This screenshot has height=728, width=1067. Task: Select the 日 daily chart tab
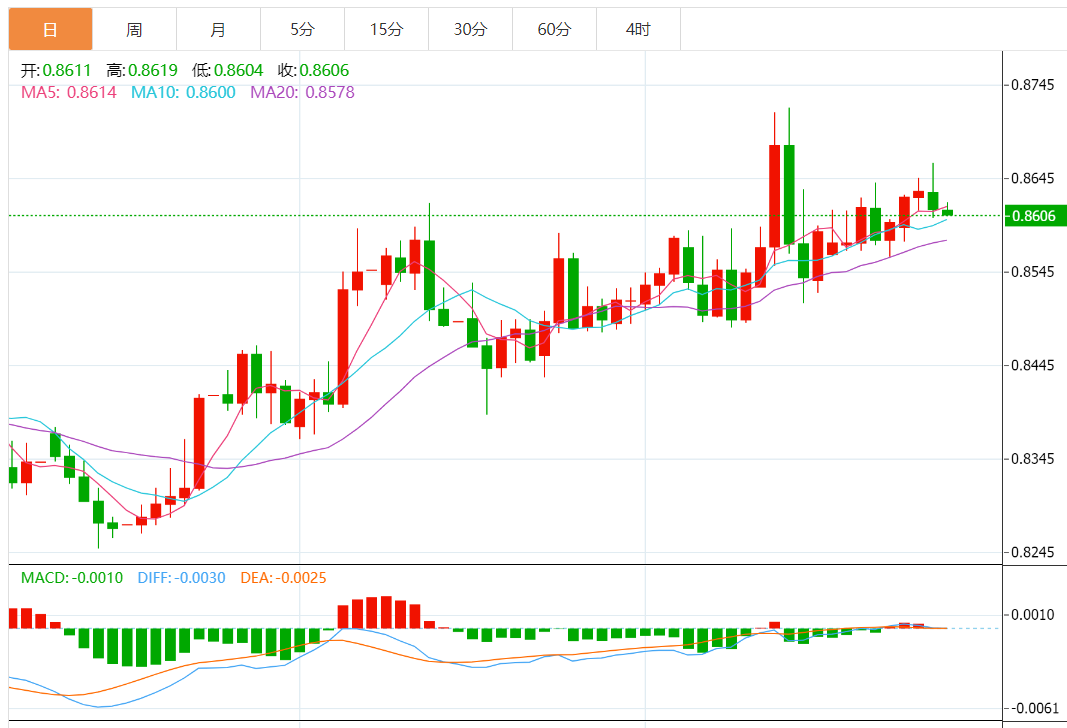pos(50,29)
